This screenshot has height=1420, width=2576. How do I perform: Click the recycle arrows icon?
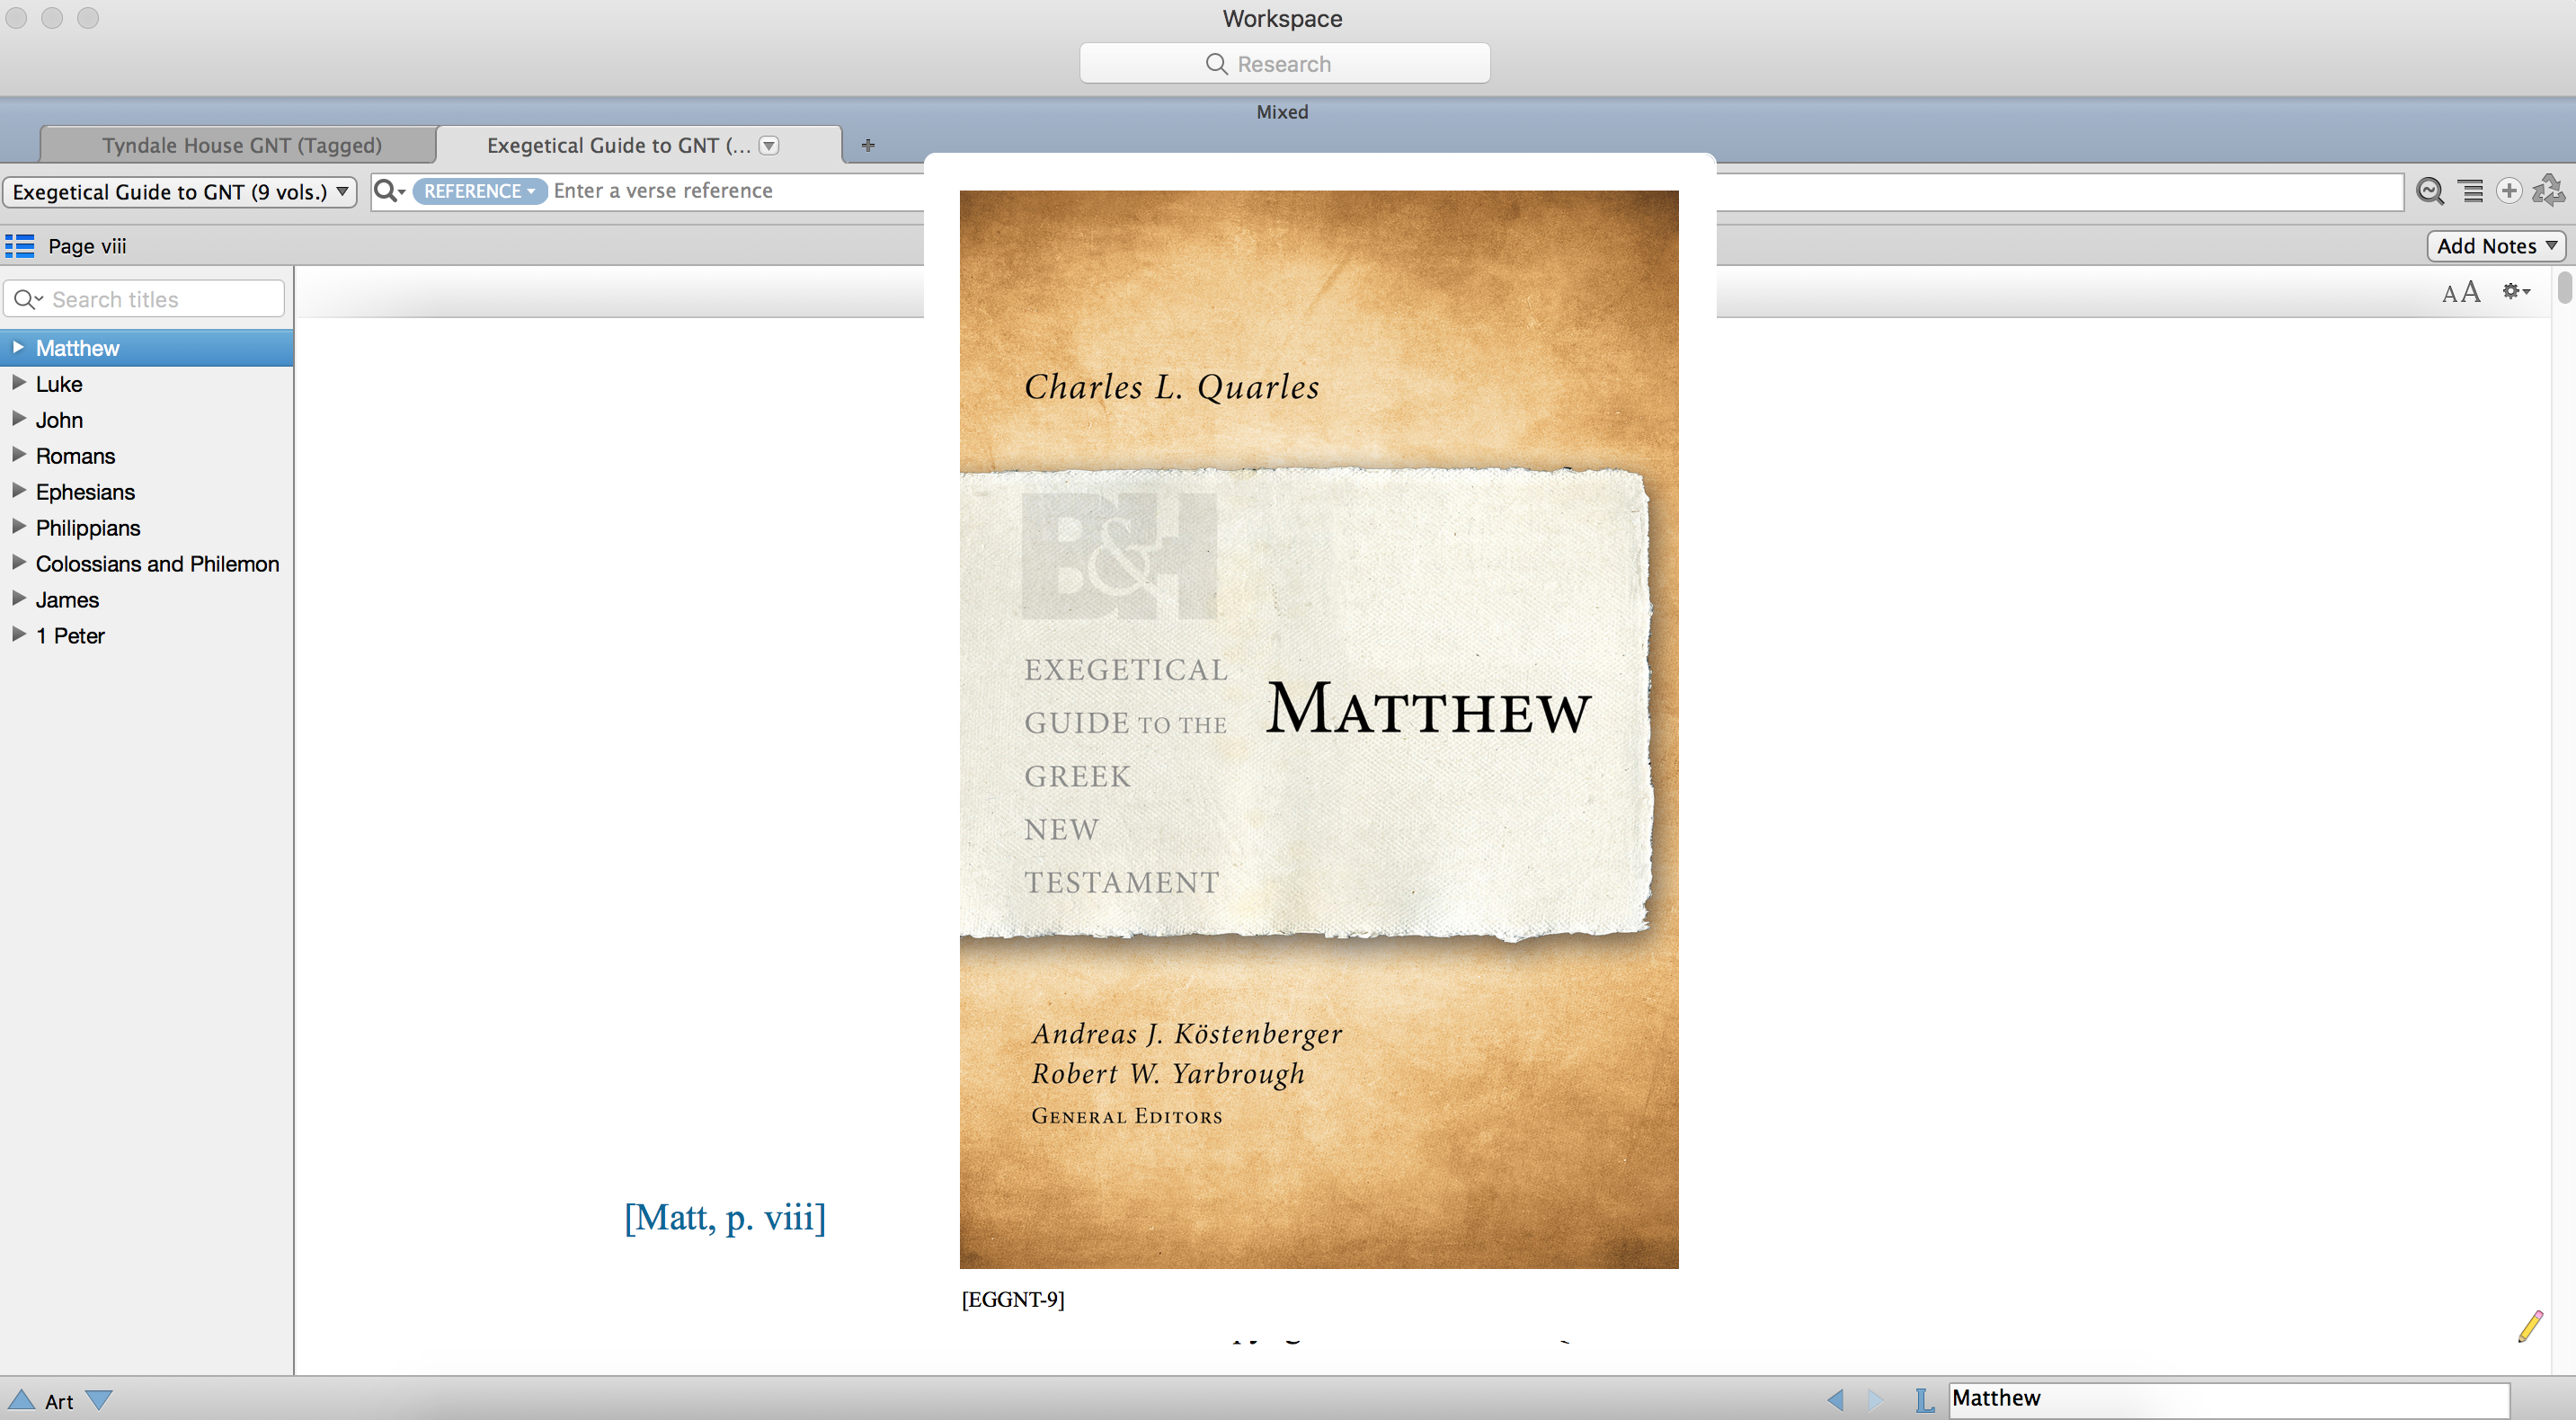pos(2547,190)
